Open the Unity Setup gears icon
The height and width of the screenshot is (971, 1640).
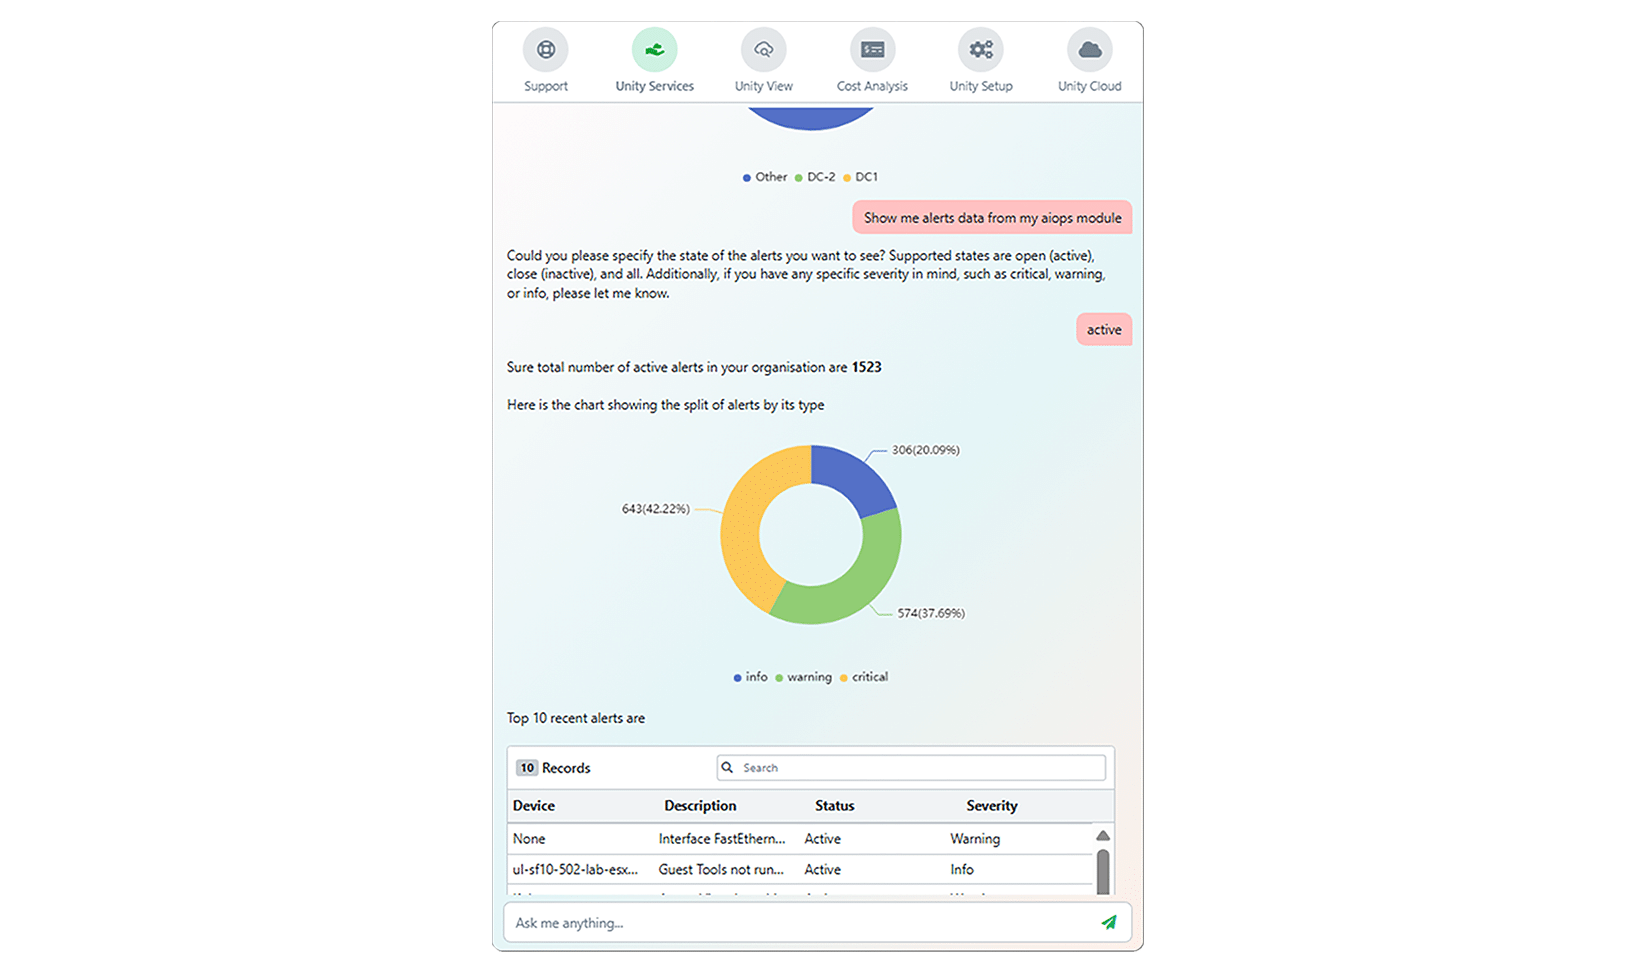(981, 49)
